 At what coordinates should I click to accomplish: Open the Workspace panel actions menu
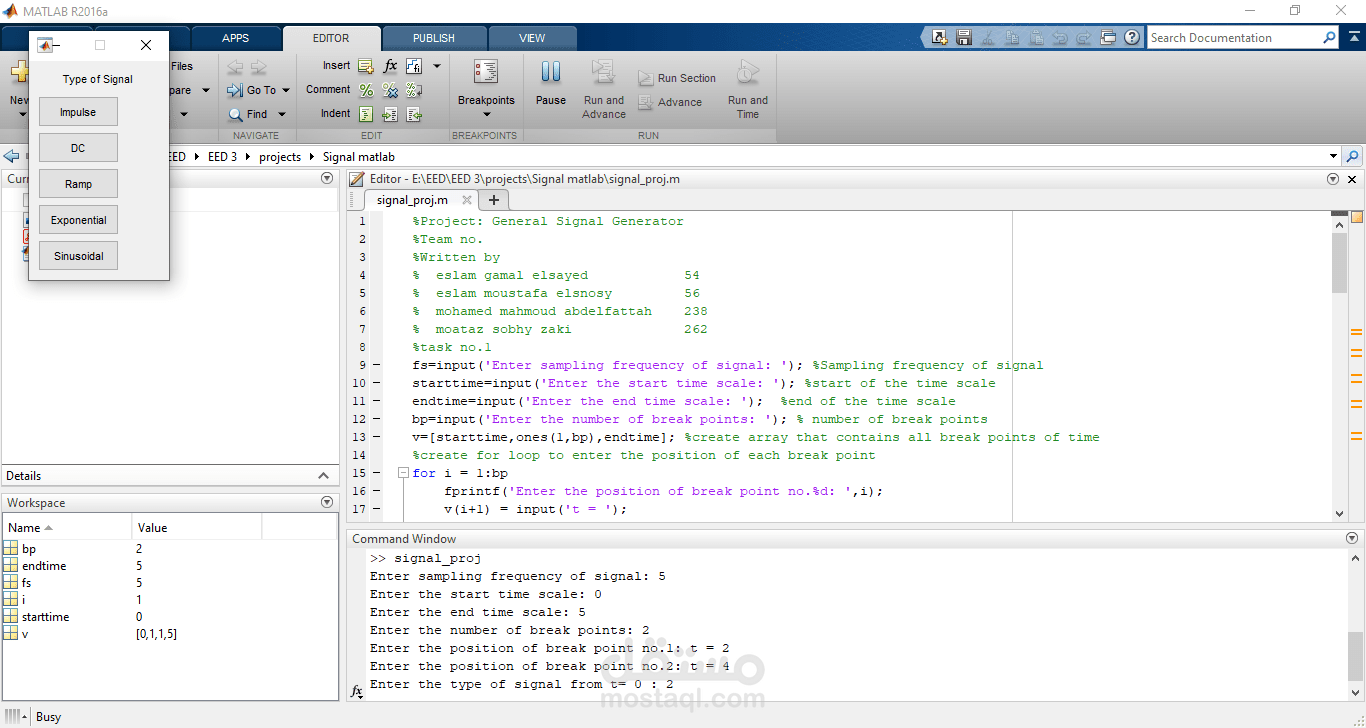327,503
